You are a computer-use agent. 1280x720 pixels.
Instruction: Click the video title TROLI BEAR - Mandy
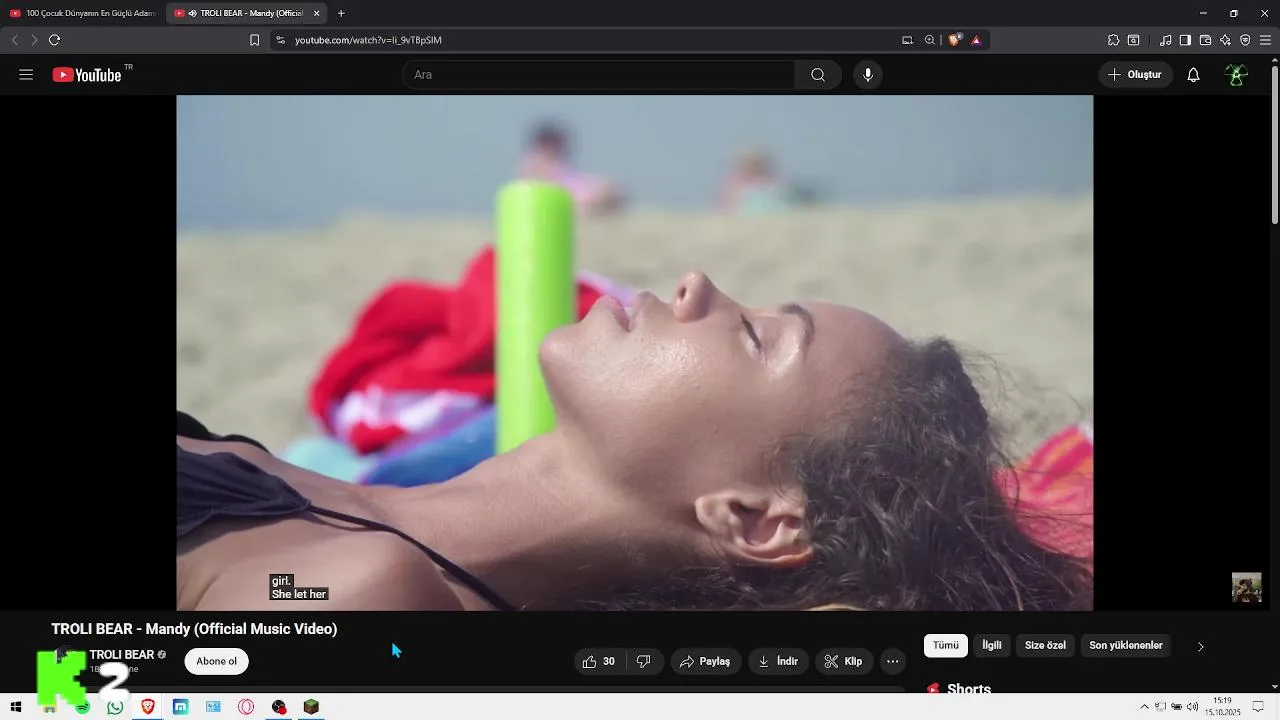[194, 629]
